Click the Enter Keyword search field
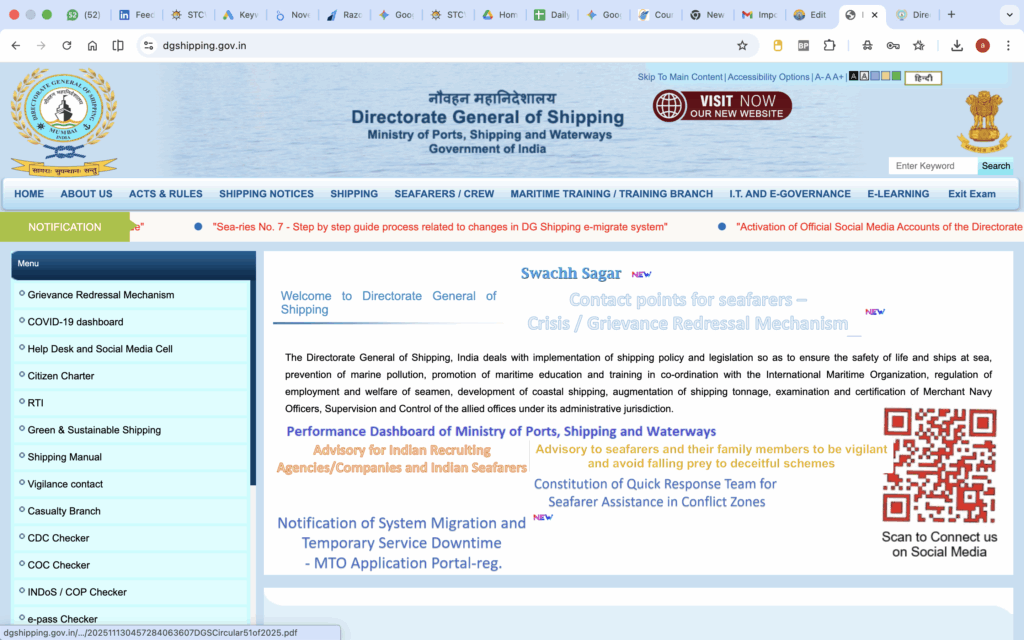Viewport: 1024px width, 640px height. pyautogui.click(x=932, y=166)
